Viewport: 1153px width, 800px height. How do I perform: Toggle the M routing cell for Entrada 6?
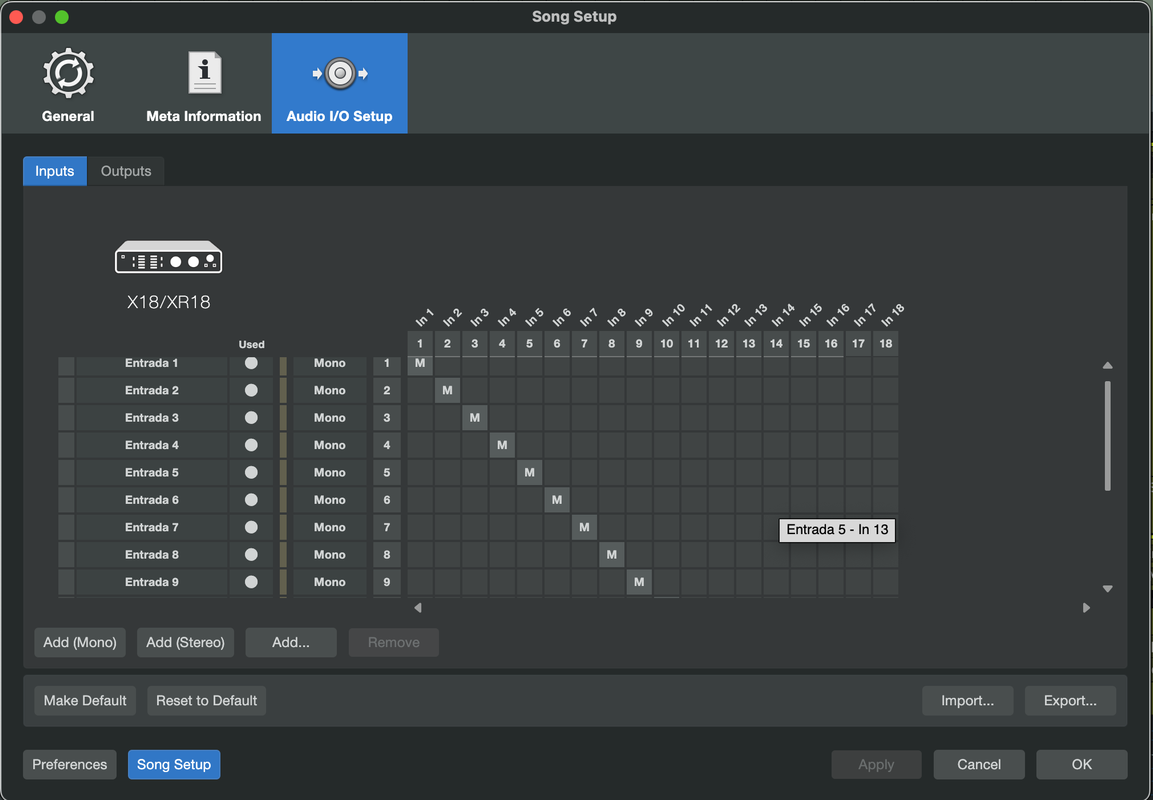pos(557,500)
